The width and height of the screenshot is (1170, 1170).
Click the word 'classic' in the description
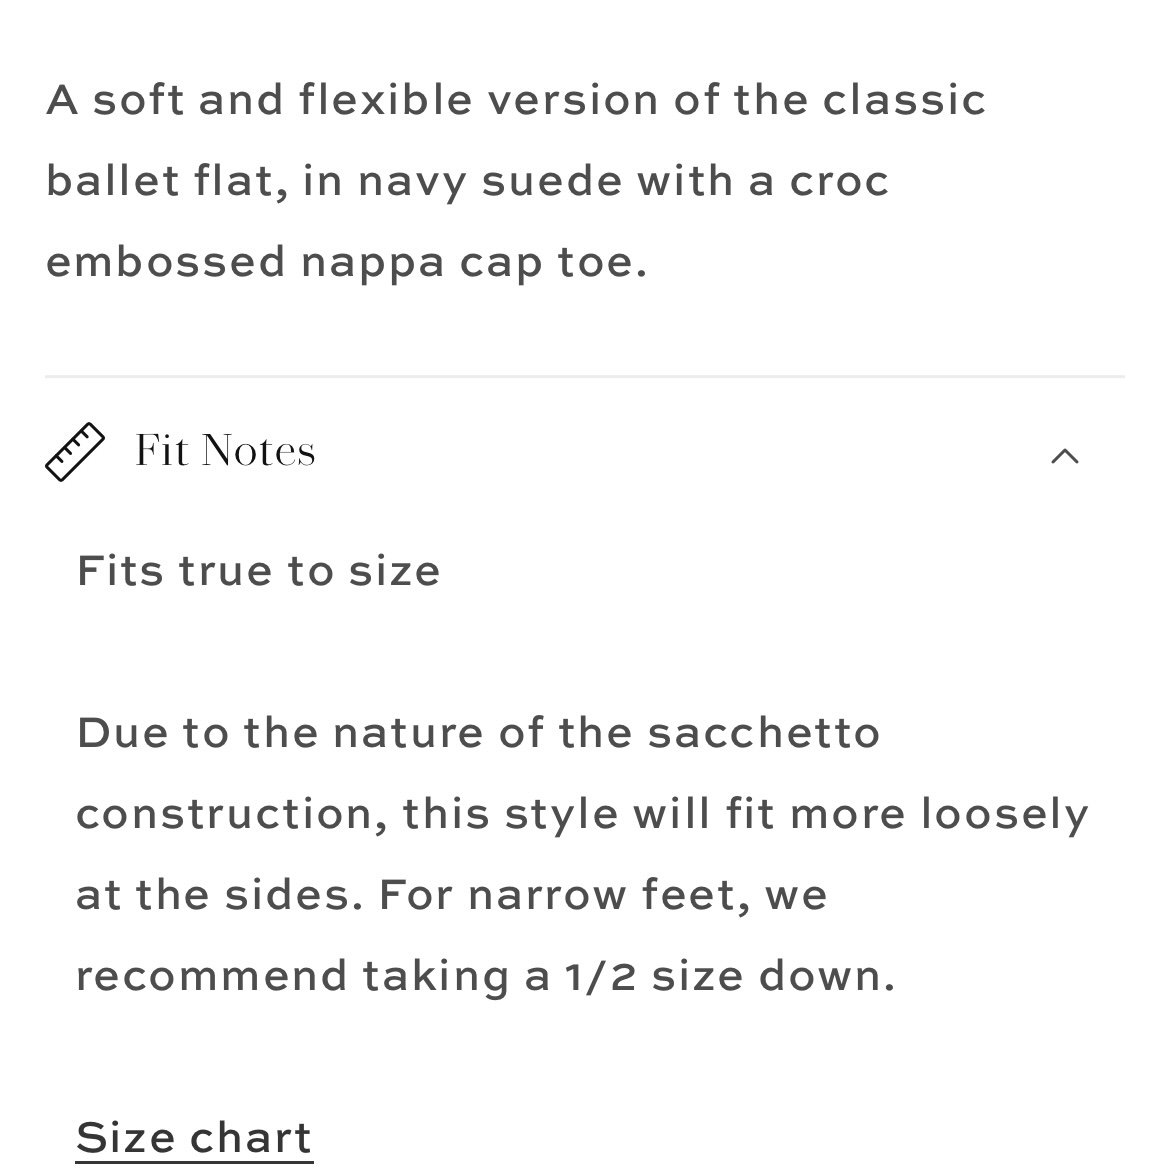click(904, 100)
